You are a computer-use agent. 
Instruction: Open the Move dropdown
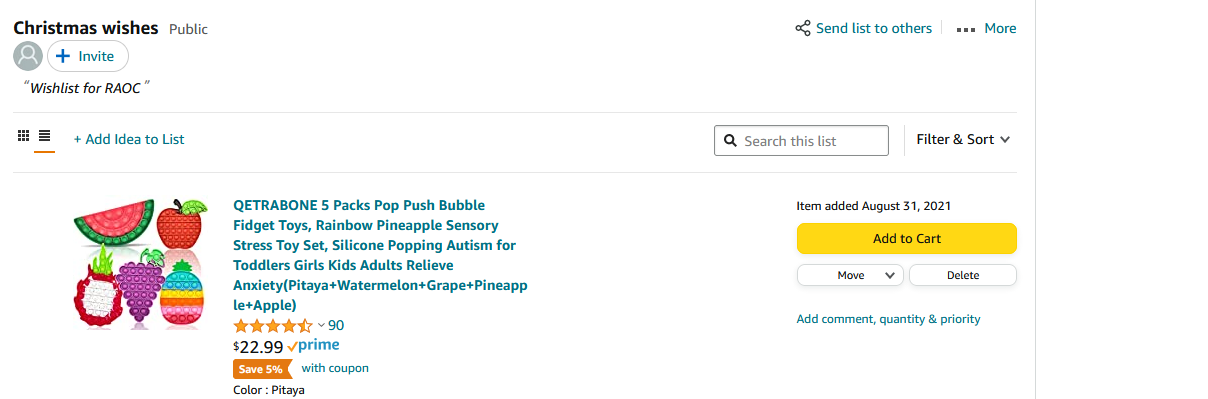pos(850,275)
